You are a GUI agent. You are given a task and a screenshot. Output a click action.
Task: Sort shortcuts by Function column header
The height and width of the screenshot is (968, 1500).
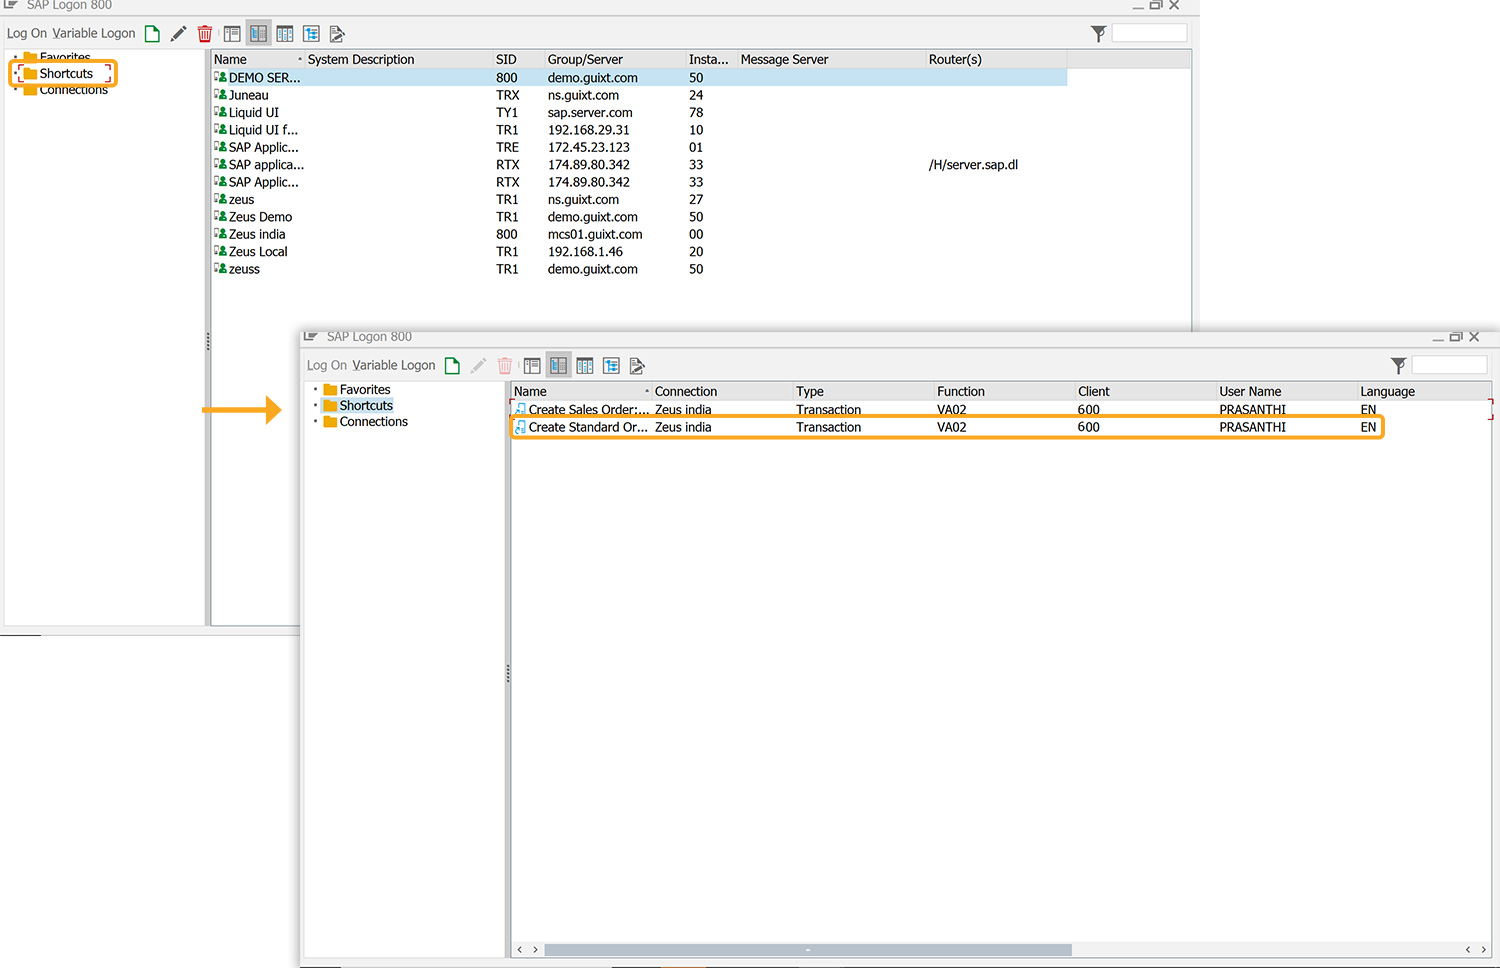coord(961,392)
